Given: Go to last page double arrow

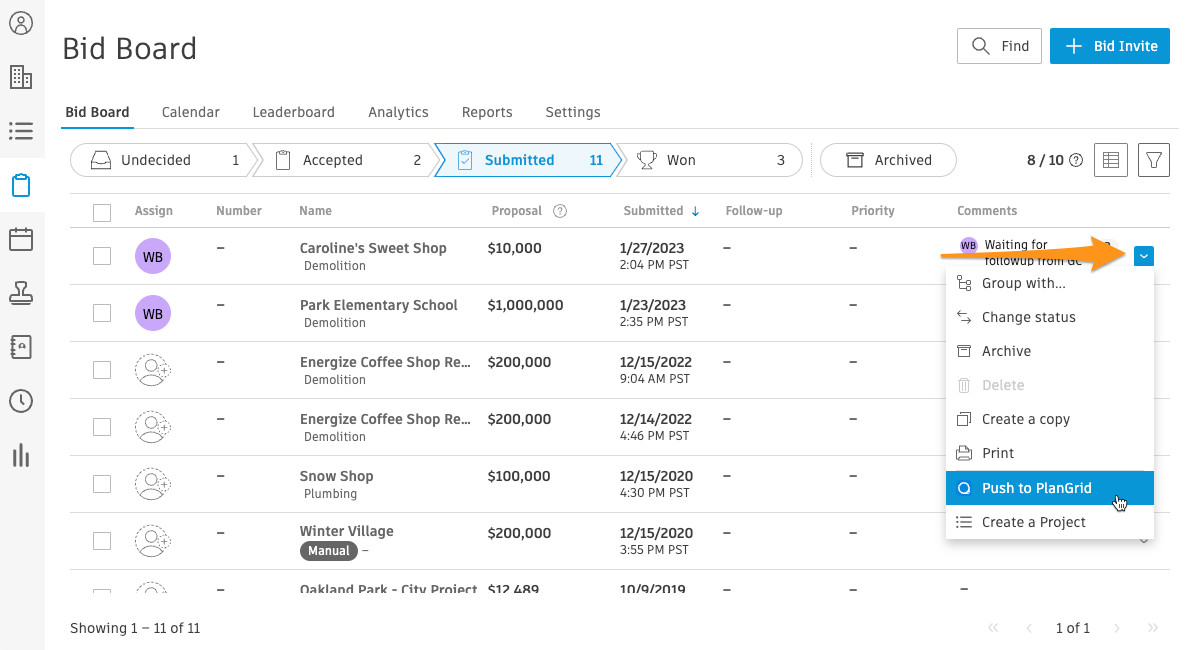Looking at the screenshot, I should click(1152, 628).
